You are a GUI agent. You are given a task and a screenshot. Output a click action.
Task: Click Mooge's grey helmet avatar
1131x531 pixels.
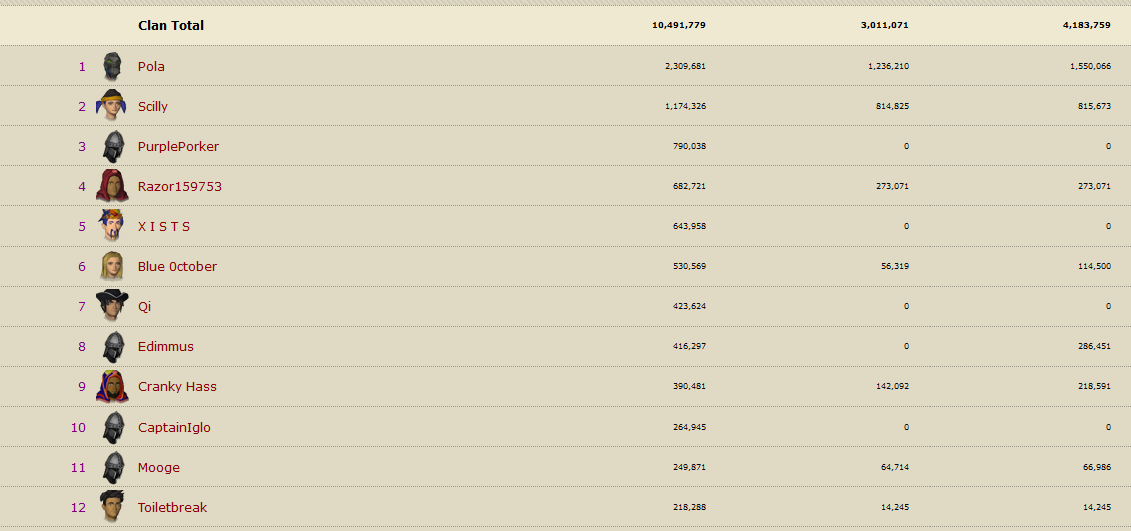[113, 467]
